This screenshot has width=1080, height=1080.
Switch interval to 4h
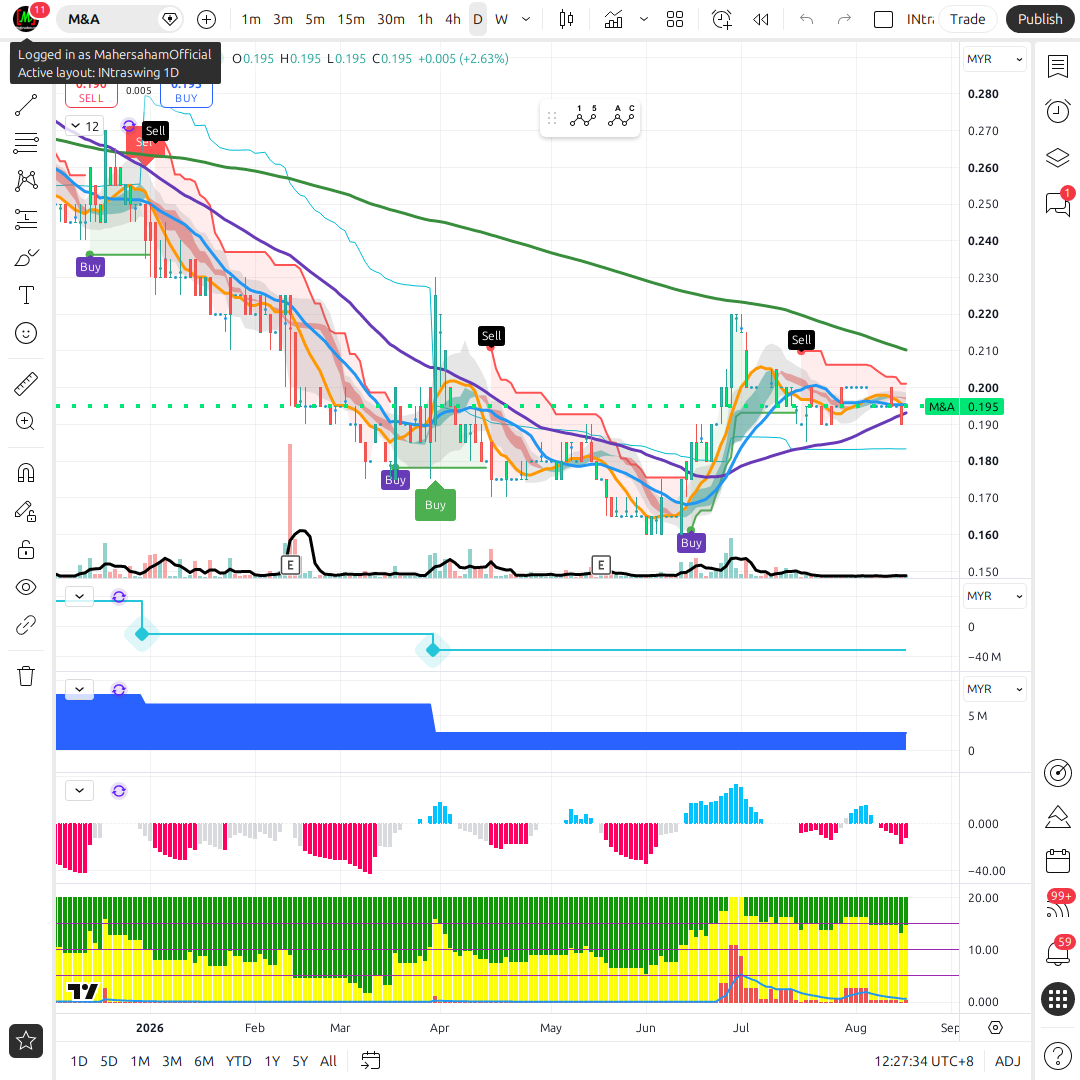(x=453, y=19)
